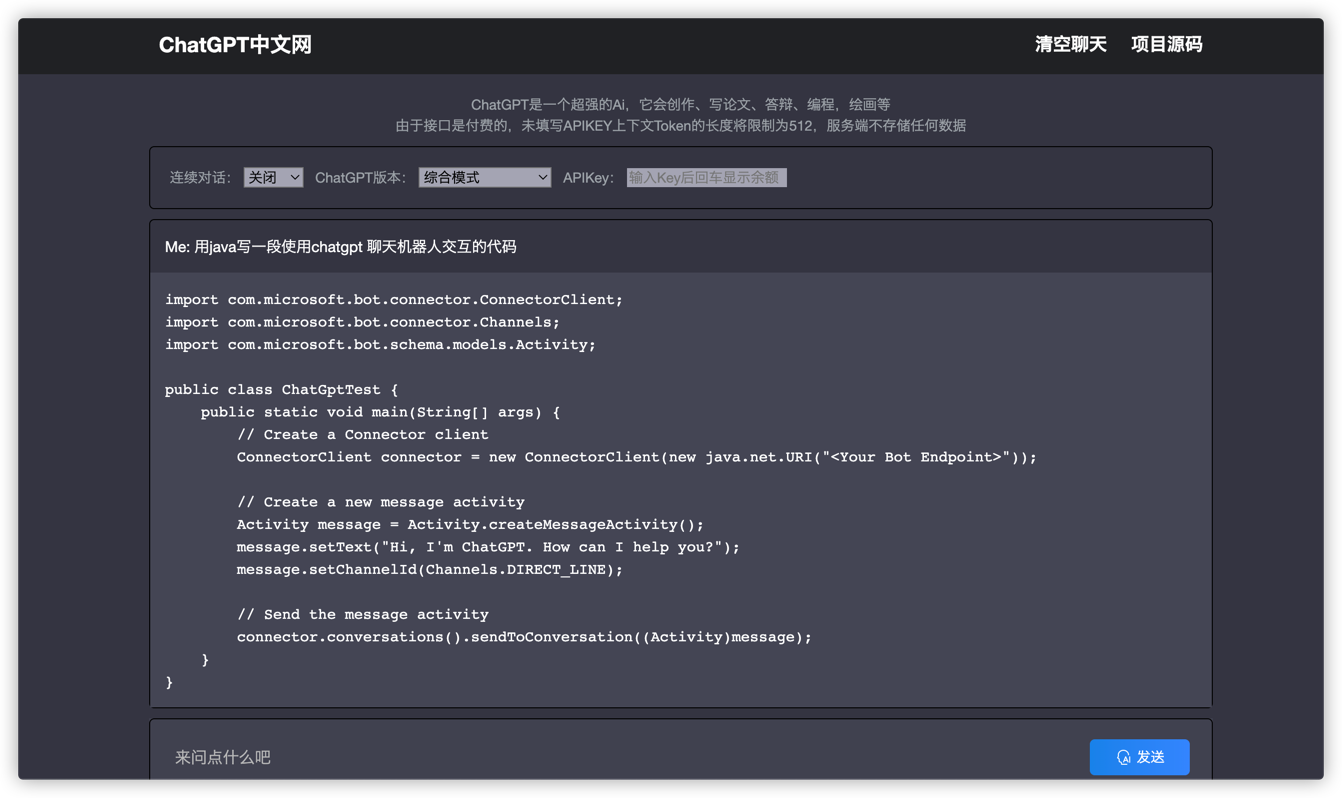Click the icon inside the 发送 button
1342x798 pixels.
coord(1124,758)
